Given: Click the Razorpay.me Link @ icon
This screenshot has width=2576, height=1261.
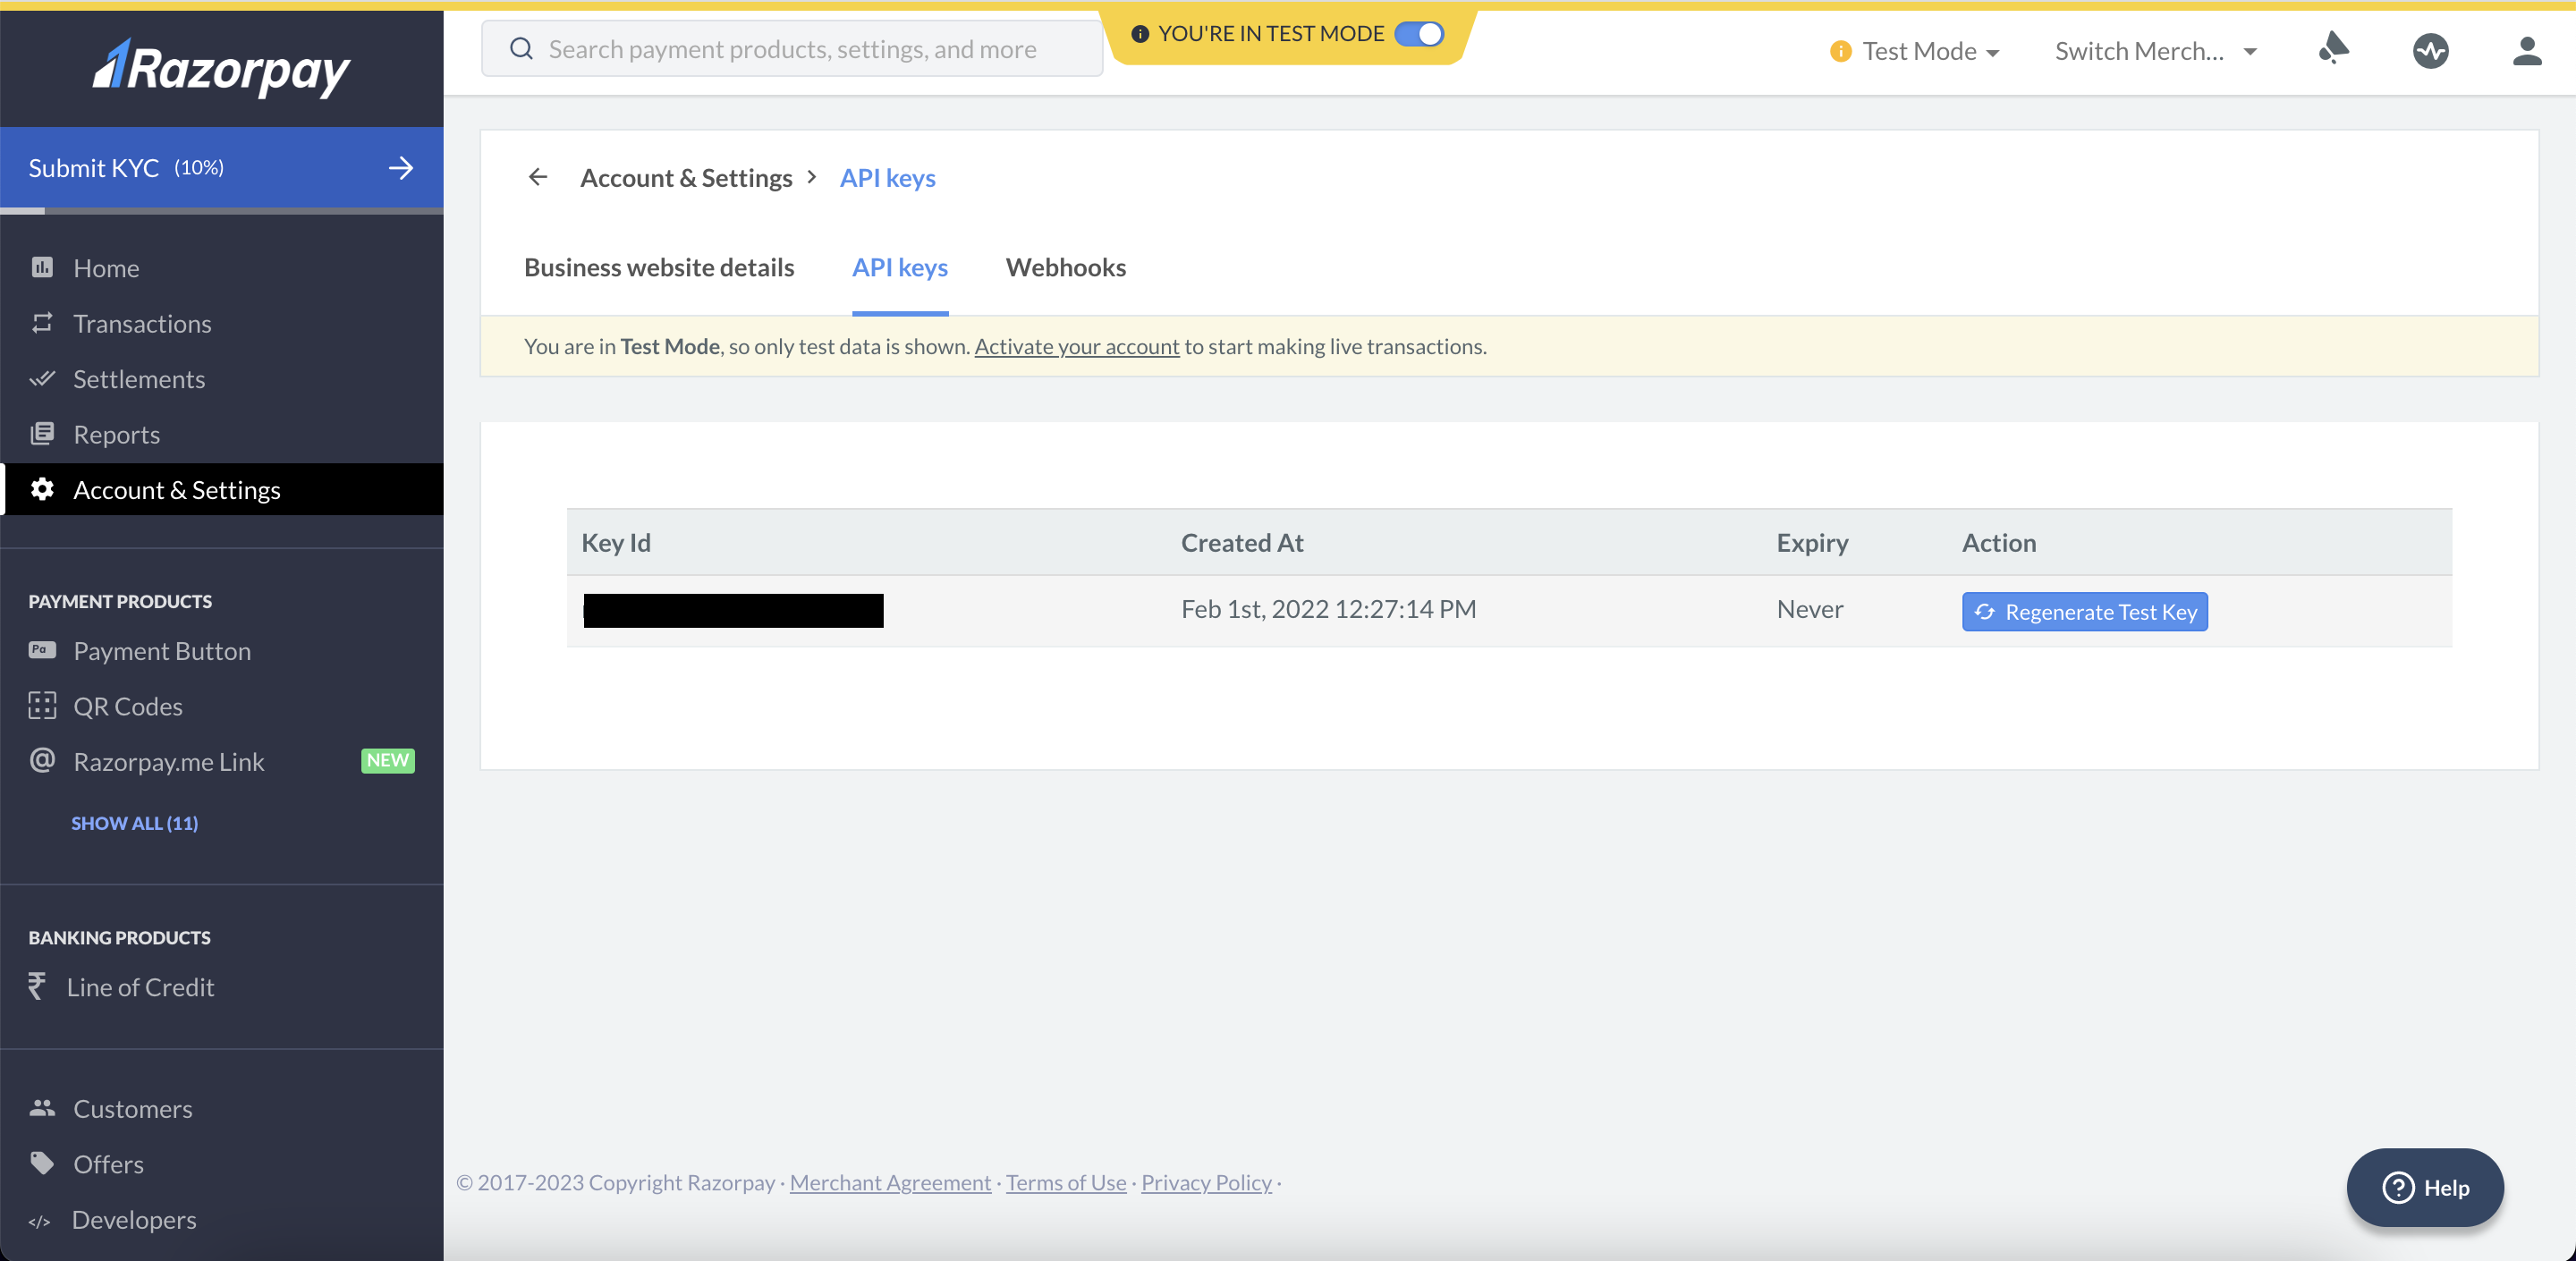Looking at the screenshot, I should [42, 760].
